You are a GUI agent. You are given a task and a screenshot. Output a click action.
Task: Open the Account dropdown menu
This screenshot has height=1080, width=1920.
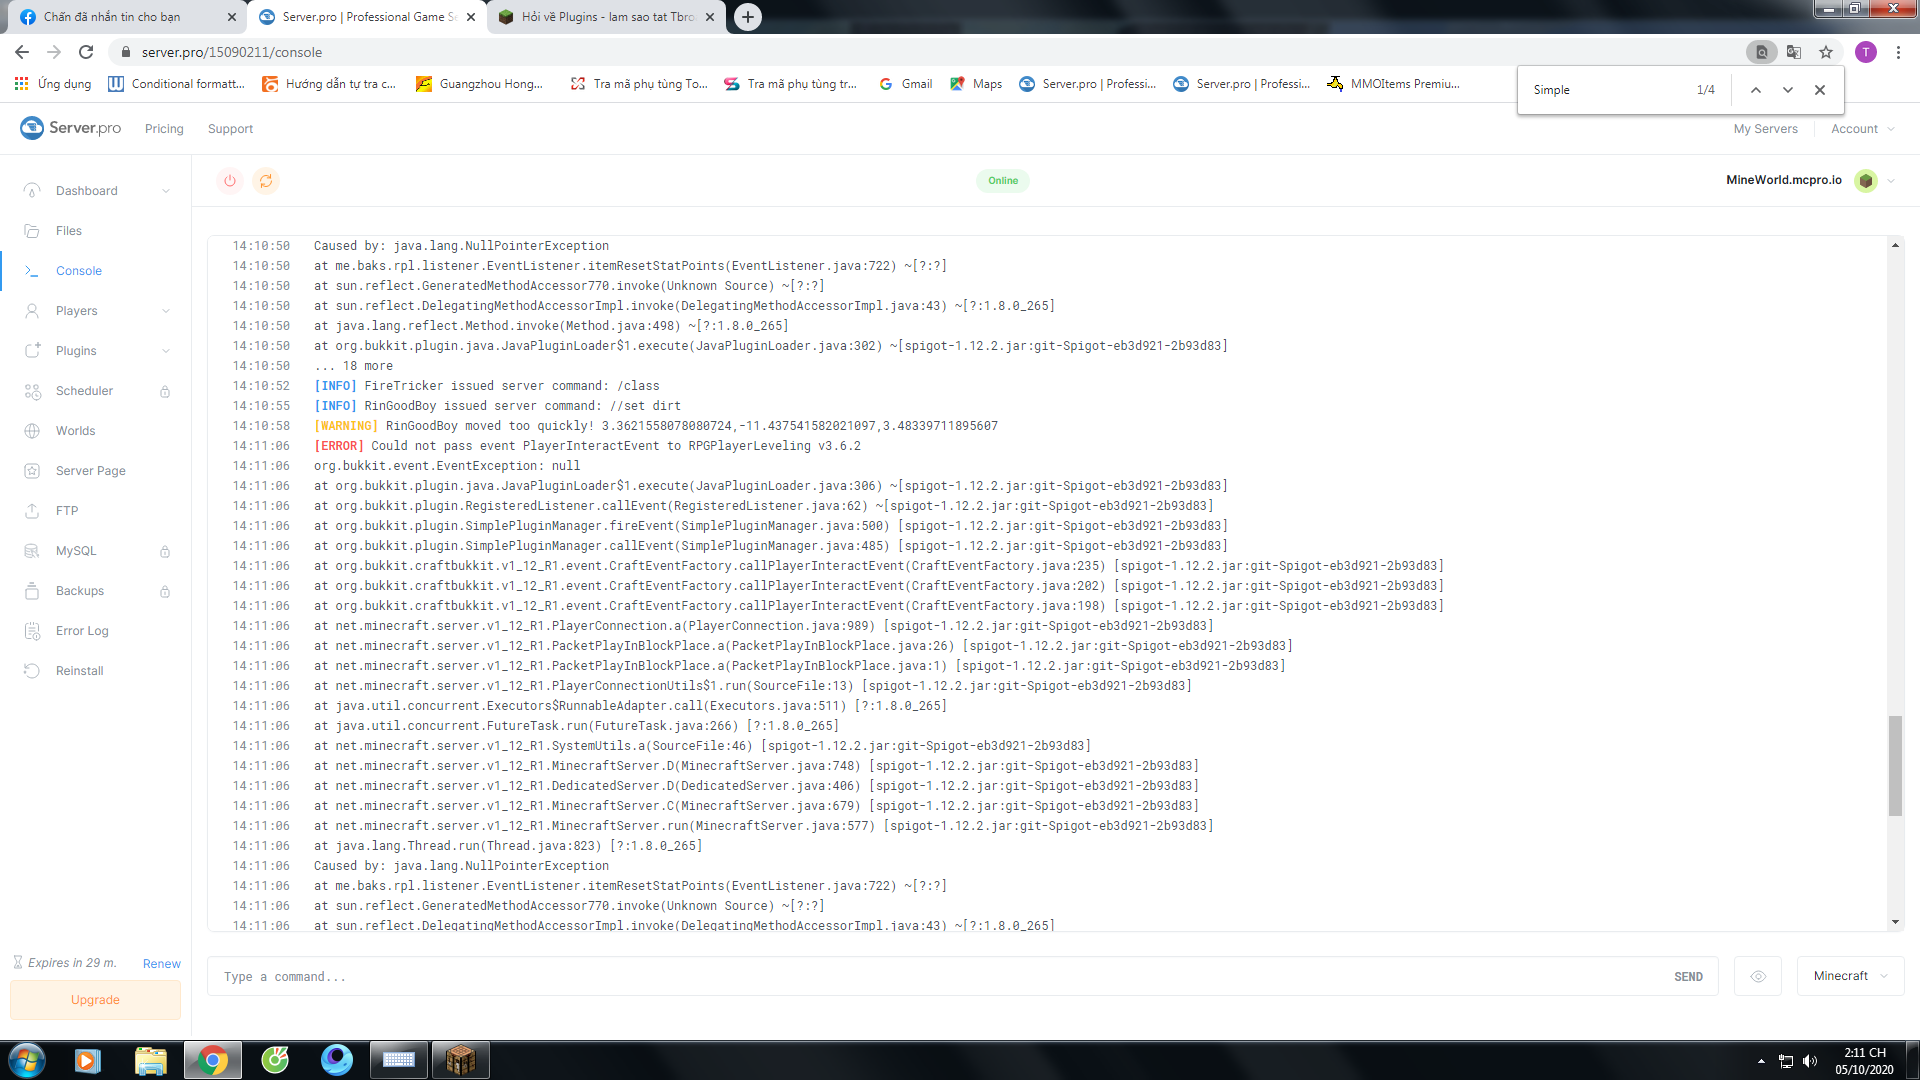coord(1862,129)
